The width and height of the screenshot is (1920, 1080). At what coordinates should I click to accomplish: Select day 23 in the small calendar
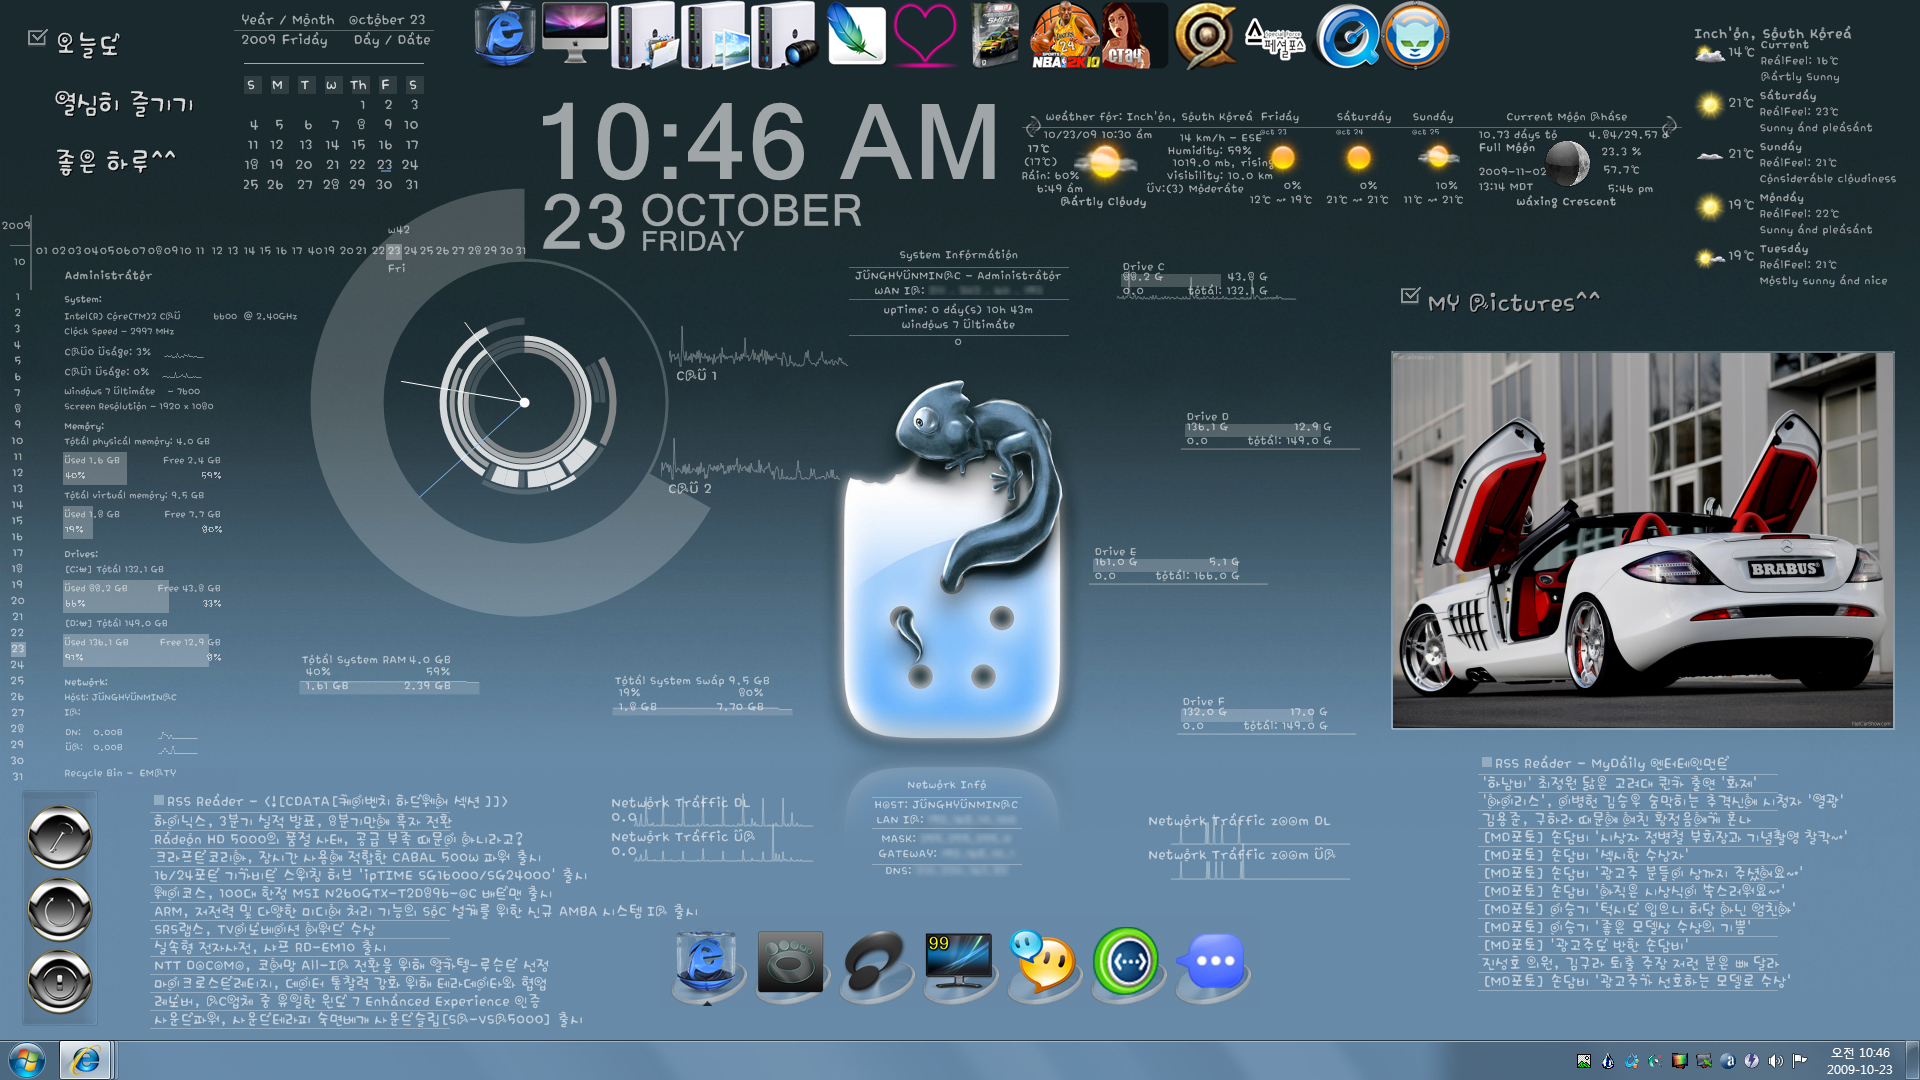[x=385, y=165]
